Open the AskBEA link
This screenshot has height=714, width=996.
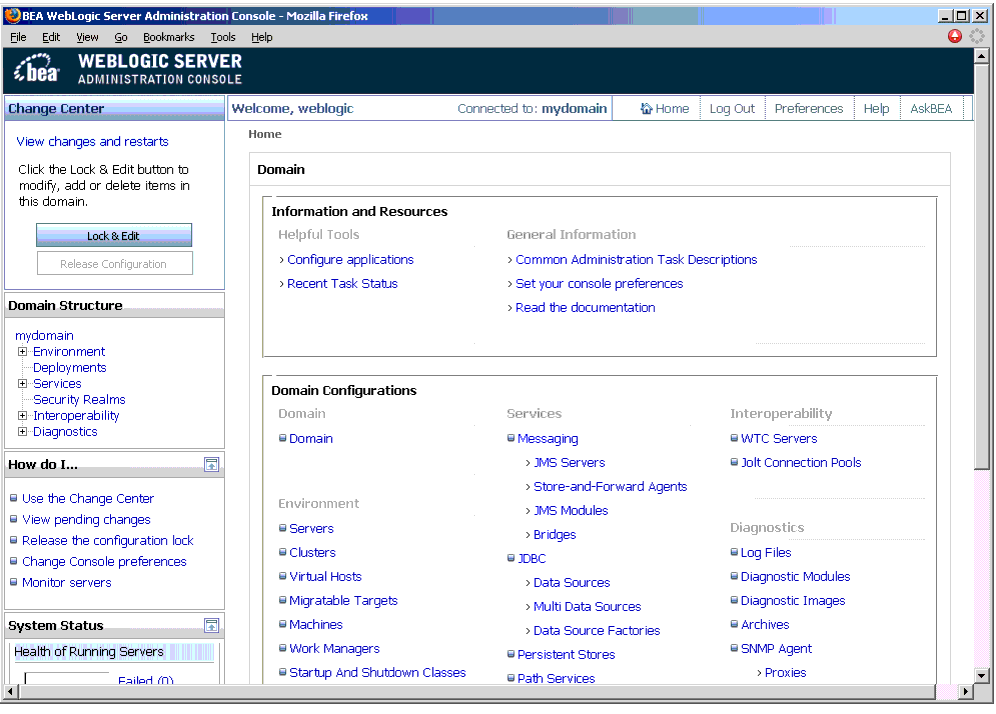pyautogui.click(x=931, y=109)
